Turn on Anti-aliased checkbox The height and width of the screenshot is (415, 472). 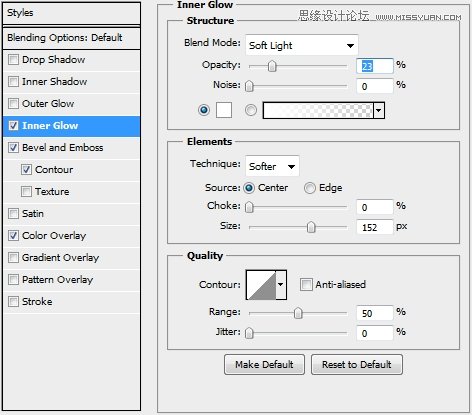pos(306,285)
